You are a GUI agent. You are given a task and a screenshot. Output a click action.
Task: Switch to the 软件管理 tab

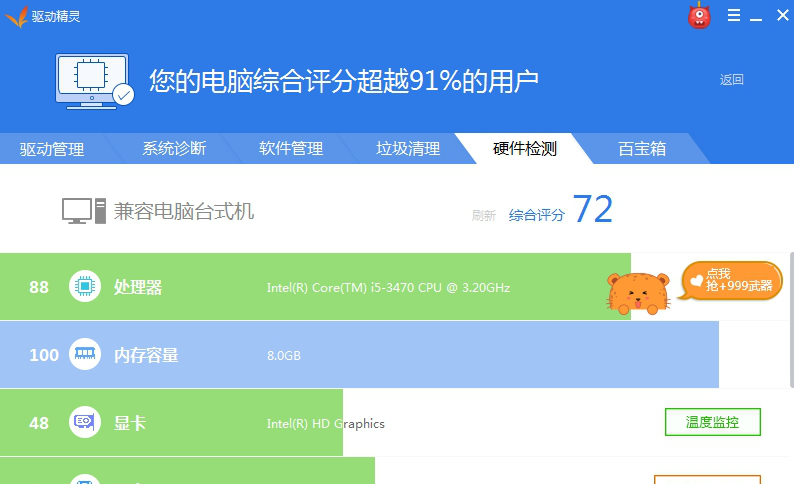click(291, 148)
